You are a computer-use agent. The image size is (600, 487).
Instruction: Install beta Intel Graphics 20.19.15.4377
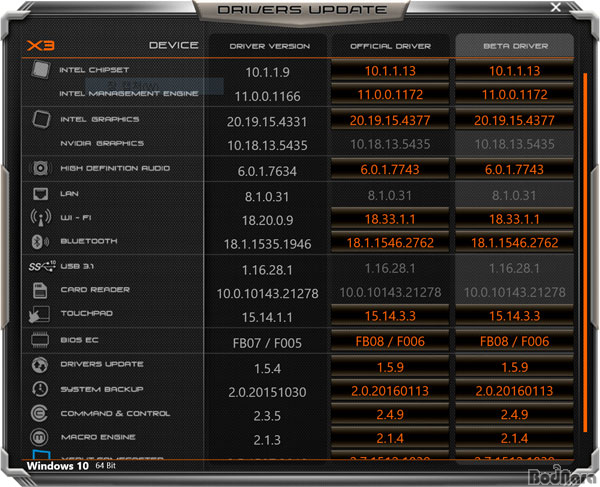point(514,120)
